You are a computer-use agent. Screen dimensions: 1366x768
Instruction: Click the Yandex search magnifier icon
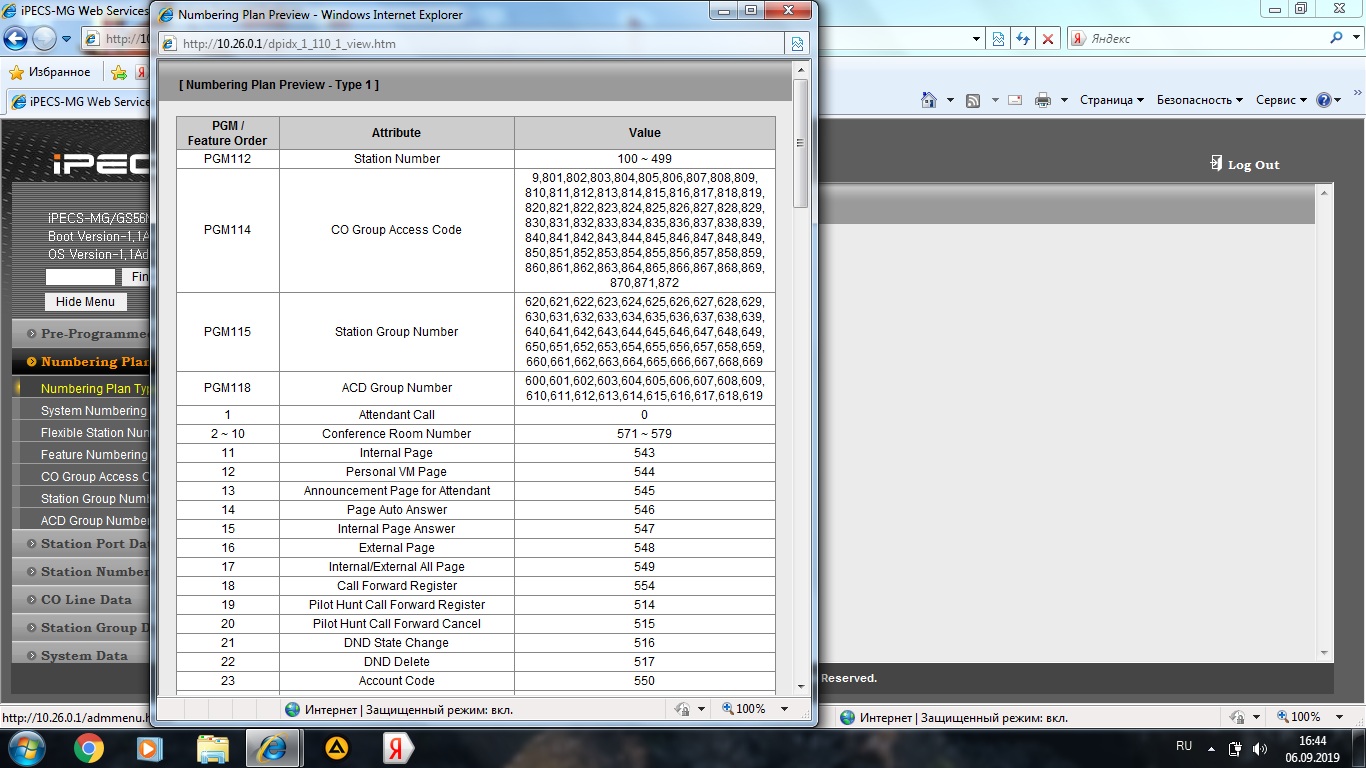[x=1337, y=39]
